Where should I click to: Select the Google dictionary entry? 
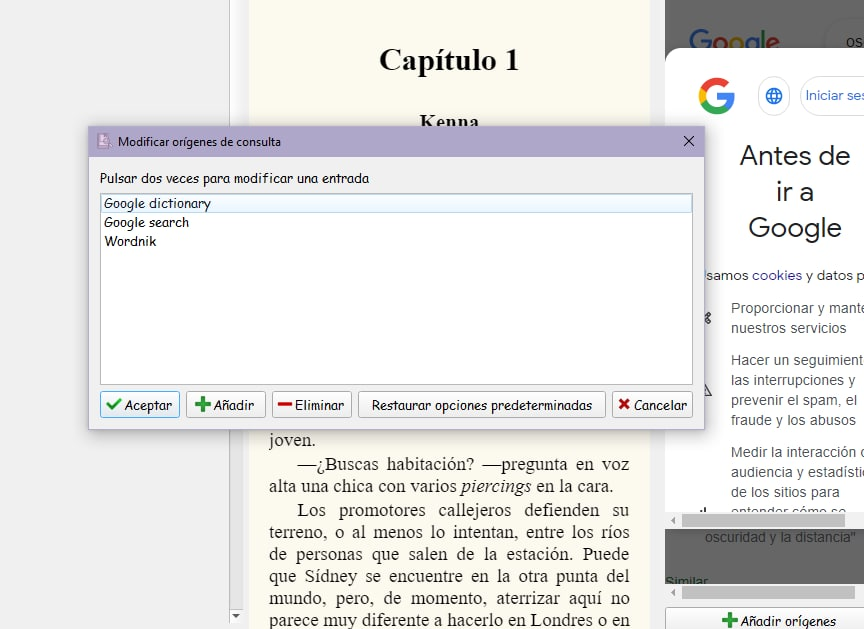[157, 203]
